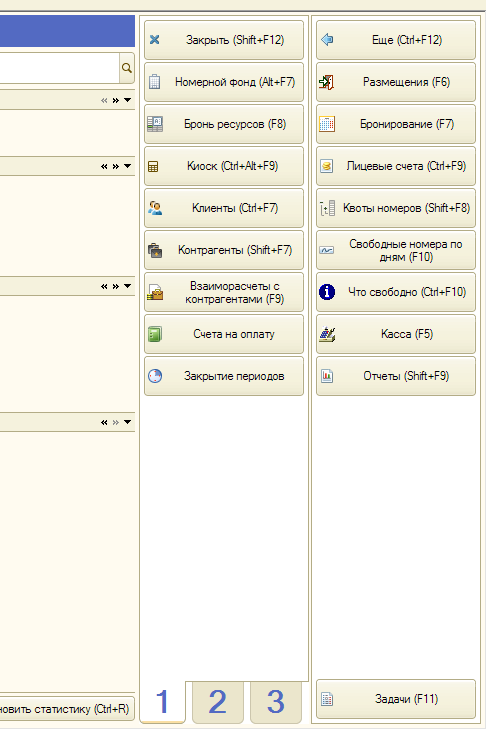Click the Взаиморасчеты с контрагентами icon
This screenshot has height=729, width=486.
point(155,292)
